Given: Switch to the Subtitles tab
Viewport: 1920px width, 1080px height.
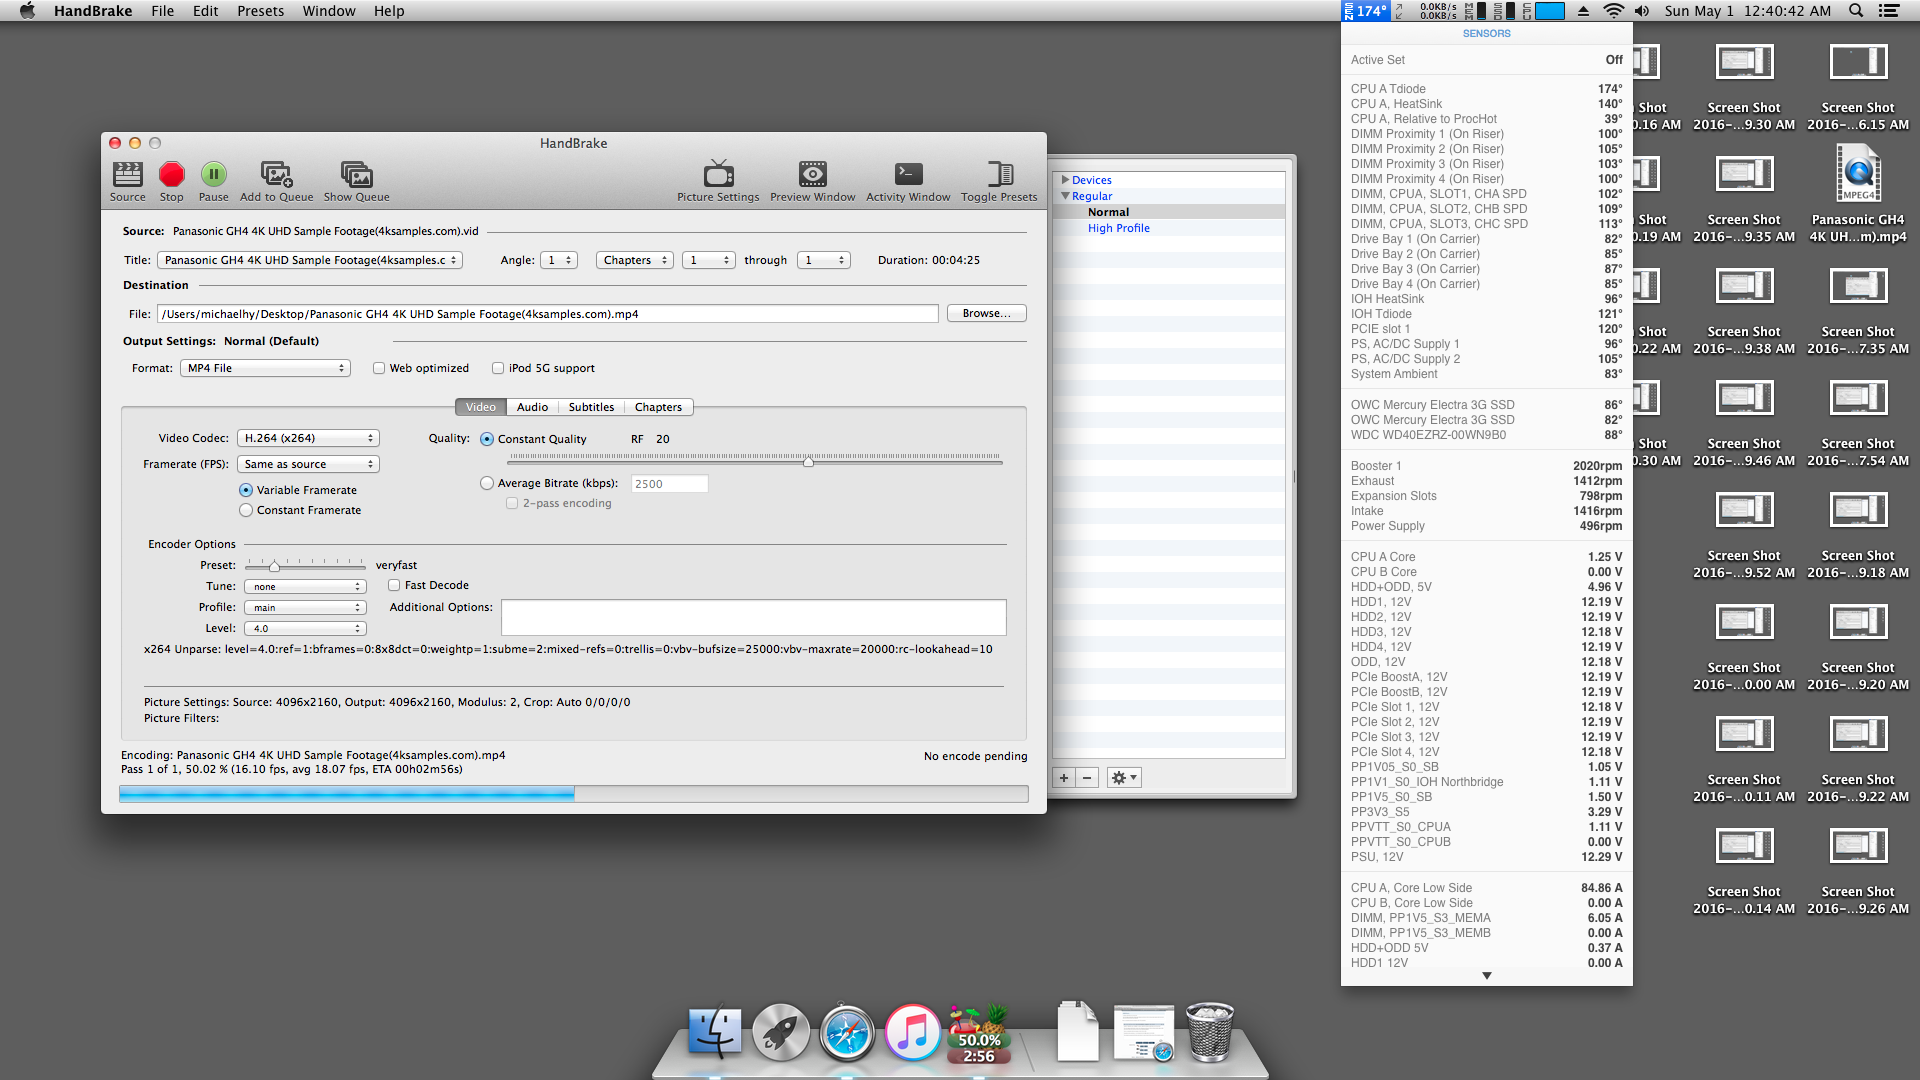Looking at the screenshot, I should pos(591,407).
